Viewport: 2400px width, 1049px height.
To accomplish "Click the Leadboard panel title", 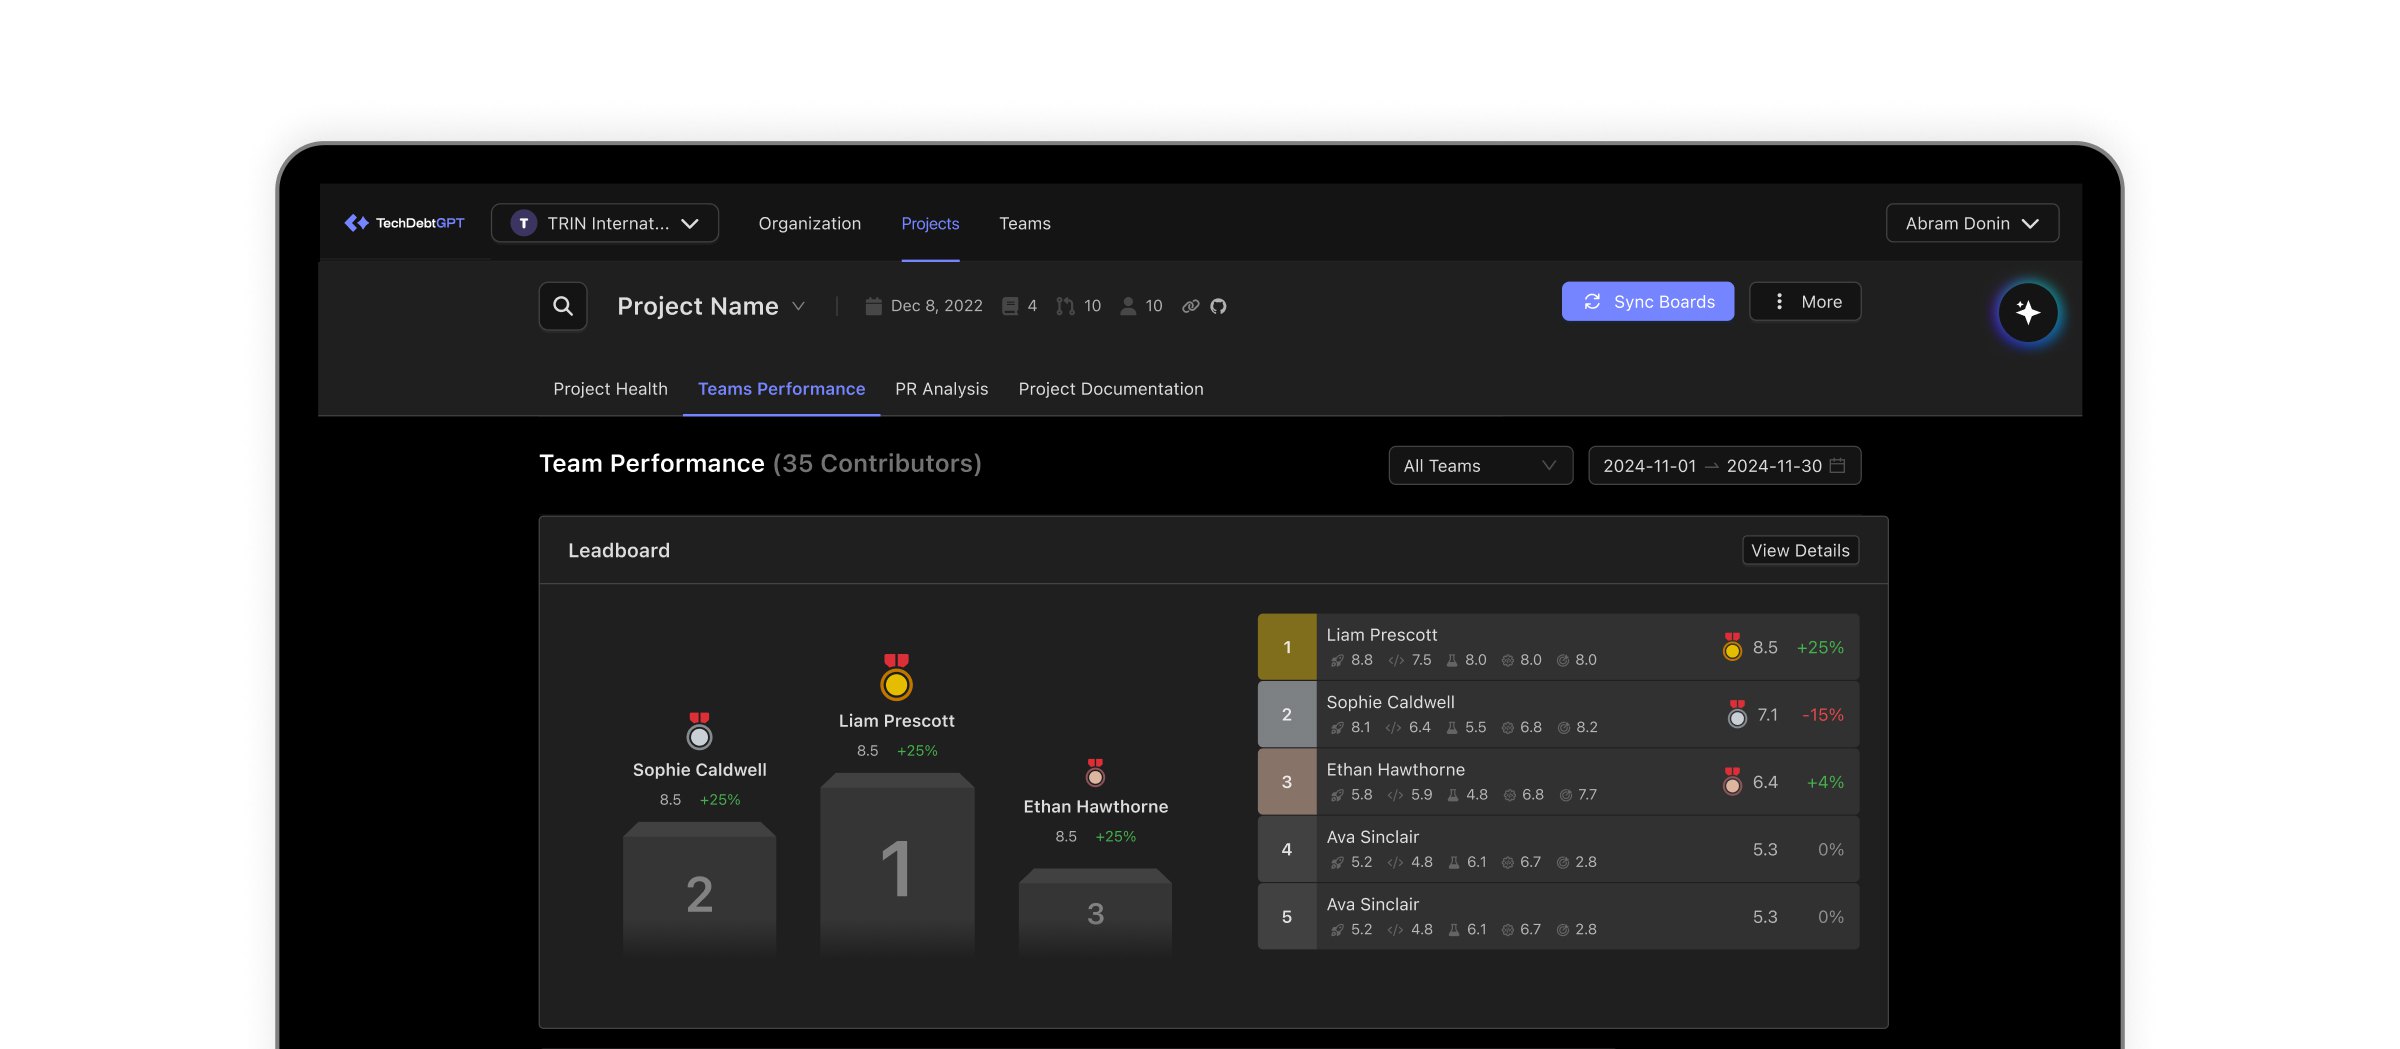I will 619,551.
